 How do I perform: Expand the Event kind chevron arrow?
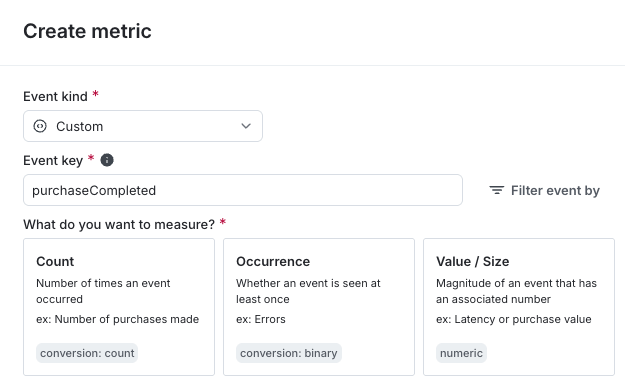click(x=246, y=126)
